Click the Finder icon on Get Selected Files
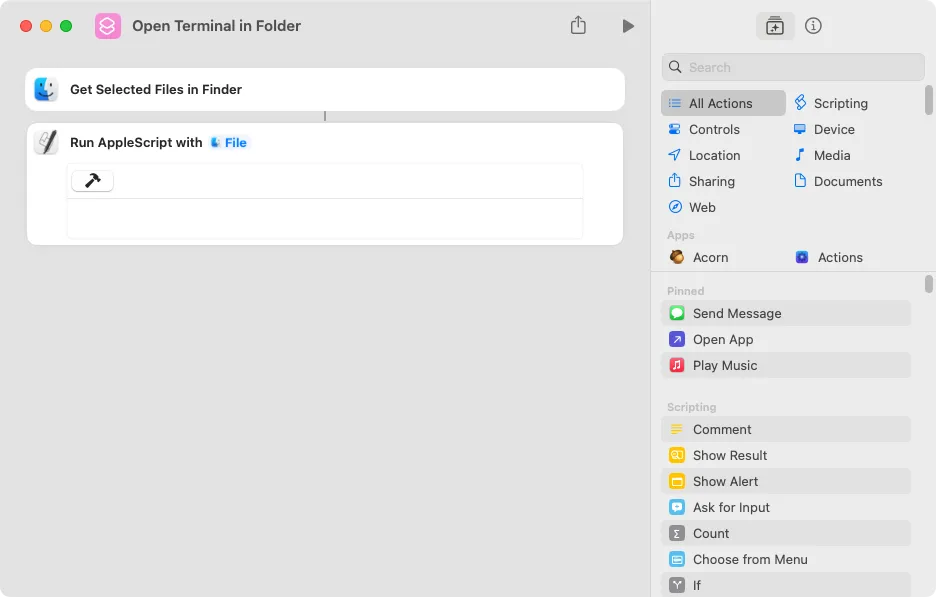The width and height of the screenshot is (936, 597). [x=46, y=89]
